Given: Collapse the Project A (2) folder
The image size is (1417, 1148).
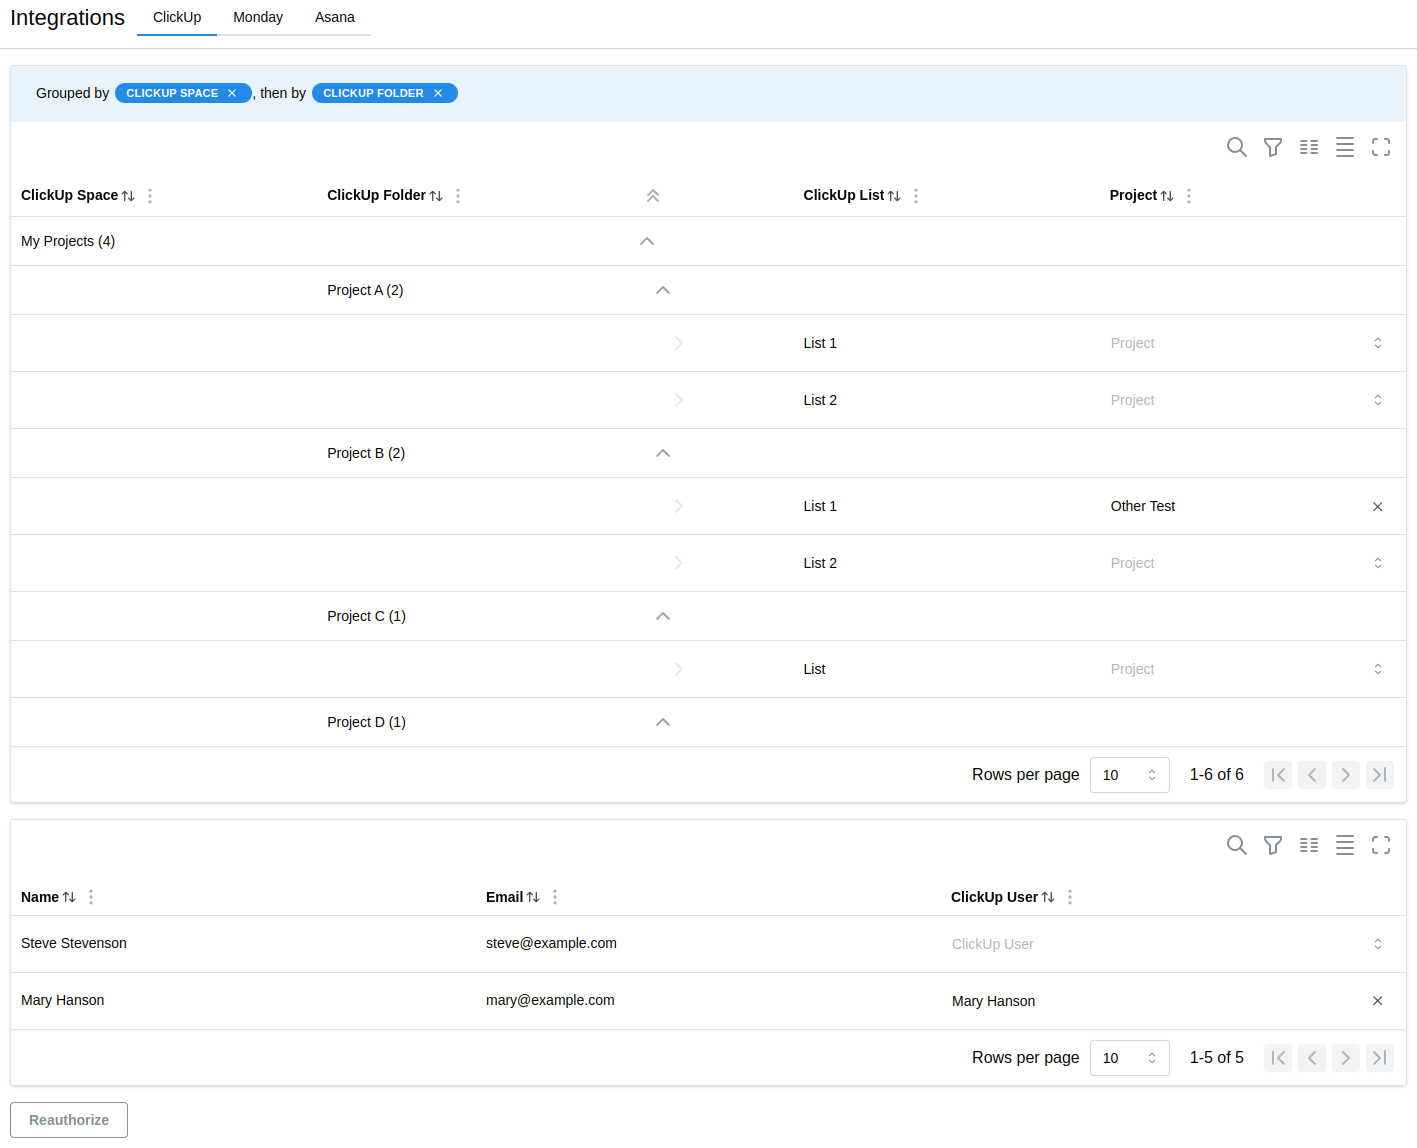Looking at the screenshot, I should 663,290.
